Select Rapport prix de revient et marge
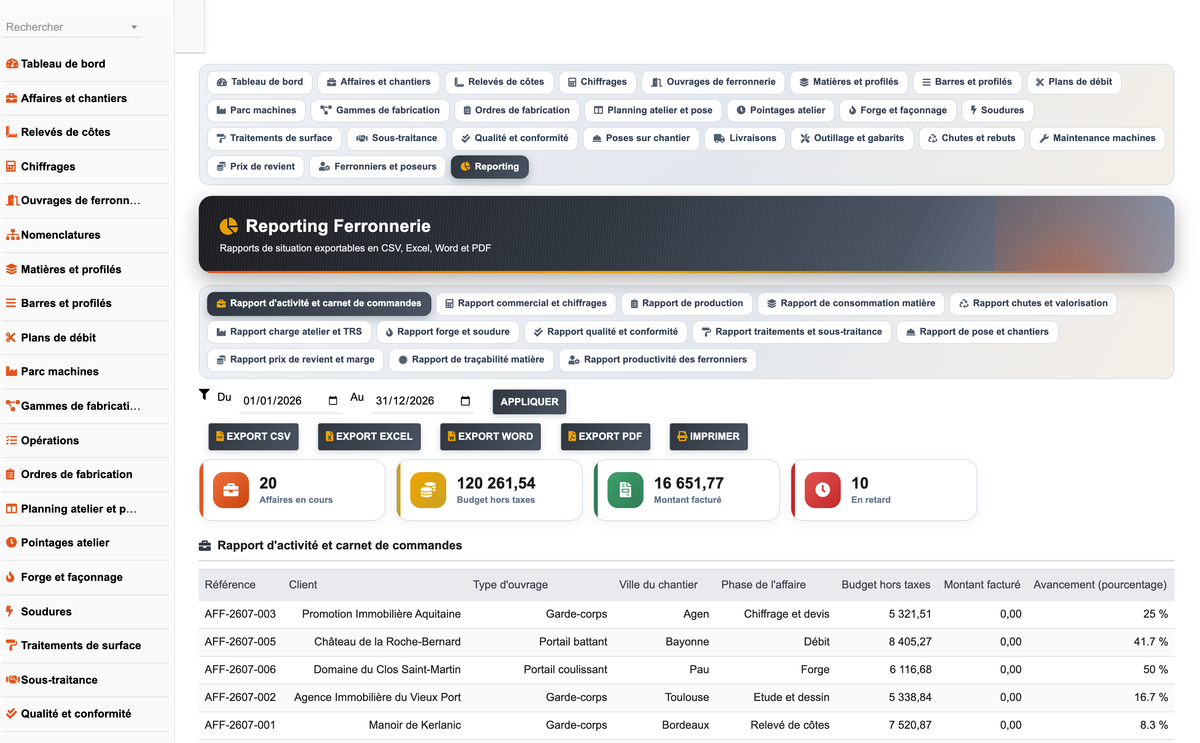This screenshot has height=743, width=1200. 296,359
